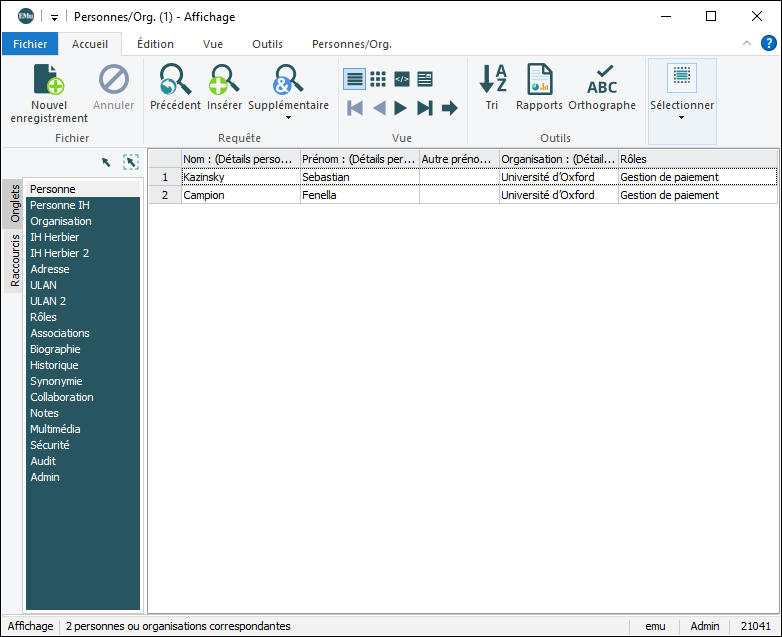
Task: Run the Orthographe spell check
Action: pyautogui.click(x=602, y=80)
